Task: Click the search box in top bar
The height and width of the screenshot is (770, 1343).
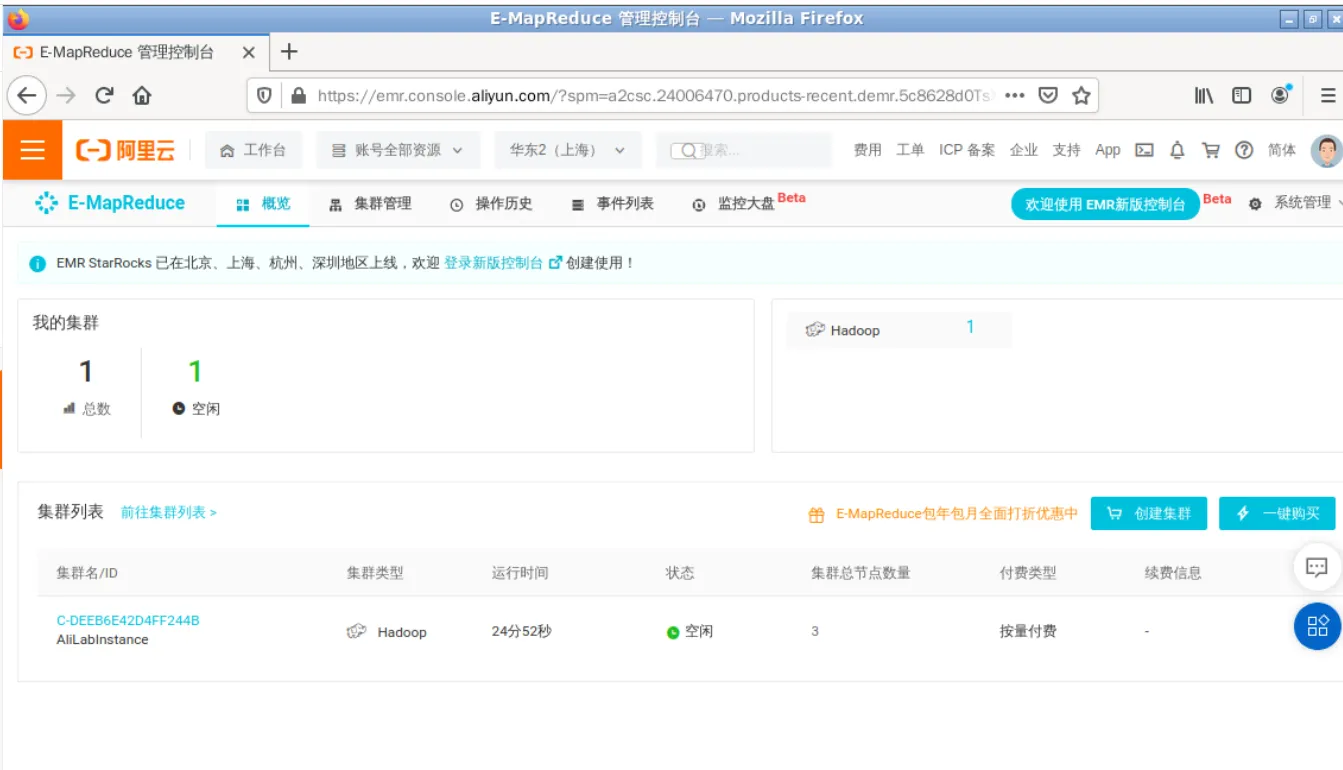Action: pos(745,150)
